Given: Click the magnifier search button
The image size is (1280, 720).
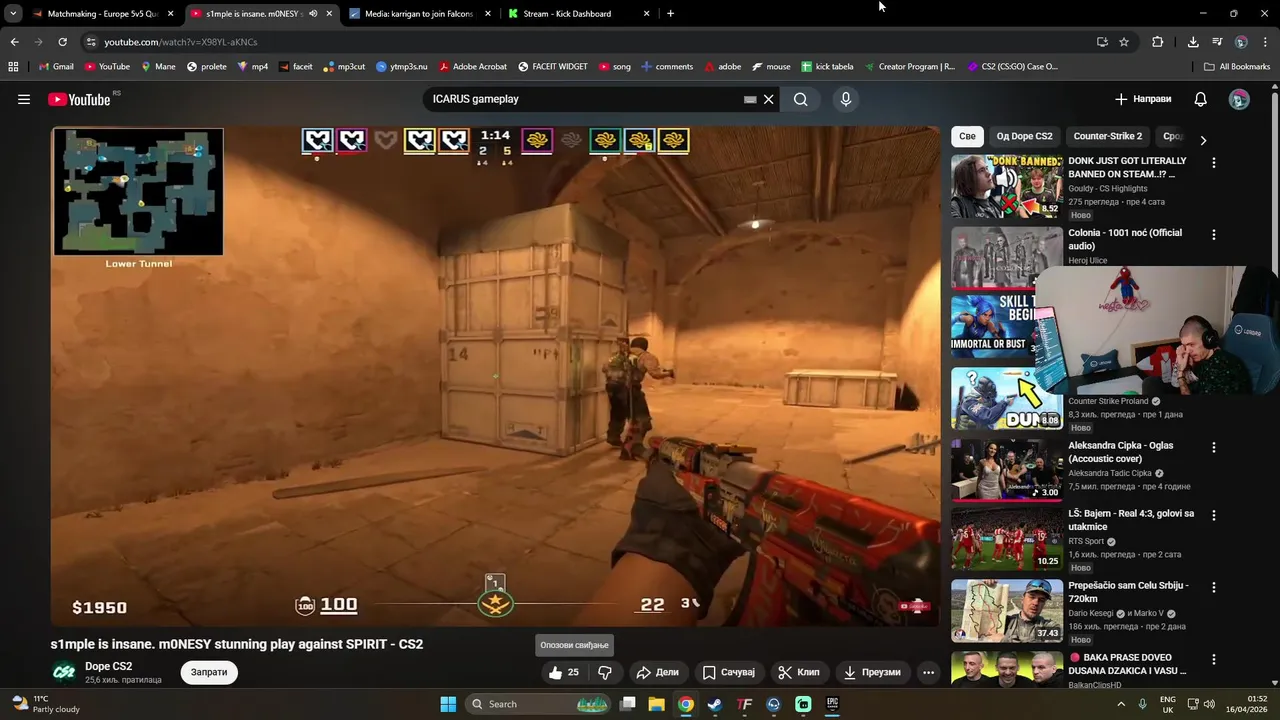Looking at the screenshot, I should 801,99.
